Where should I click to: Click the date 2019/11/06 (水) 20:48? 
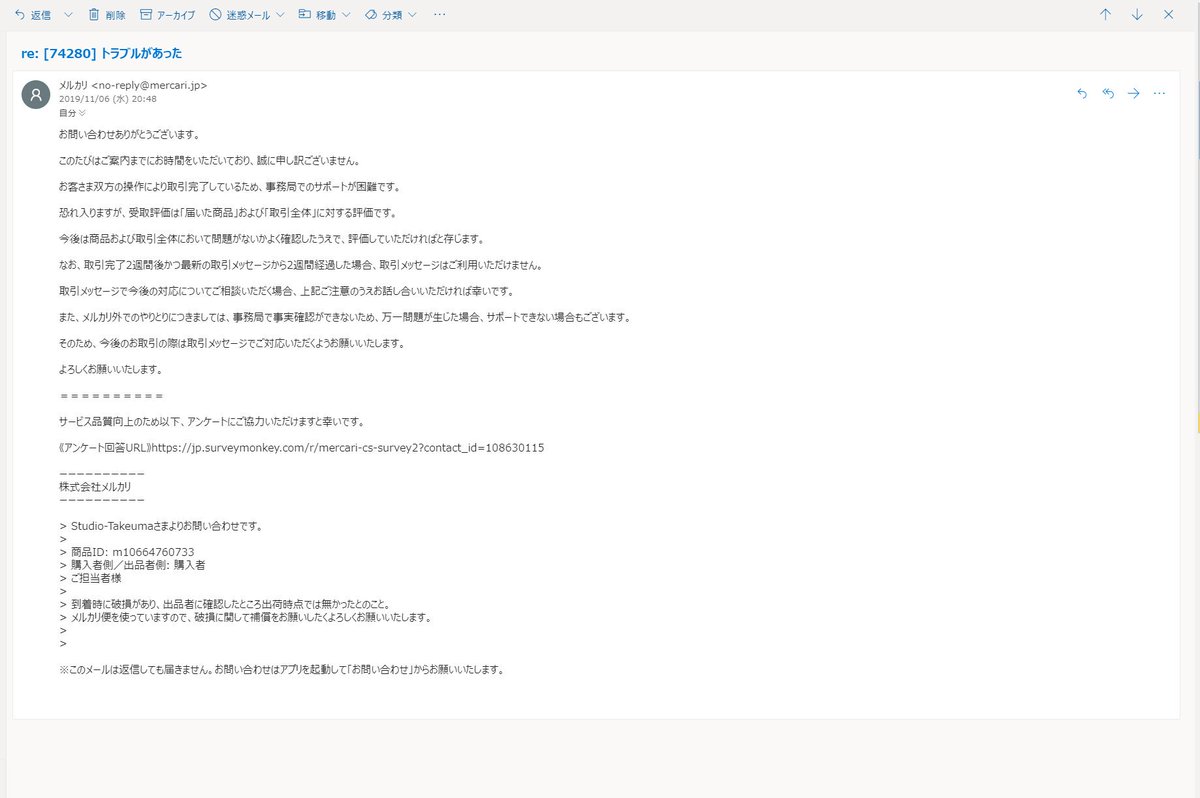click(108, 100)
